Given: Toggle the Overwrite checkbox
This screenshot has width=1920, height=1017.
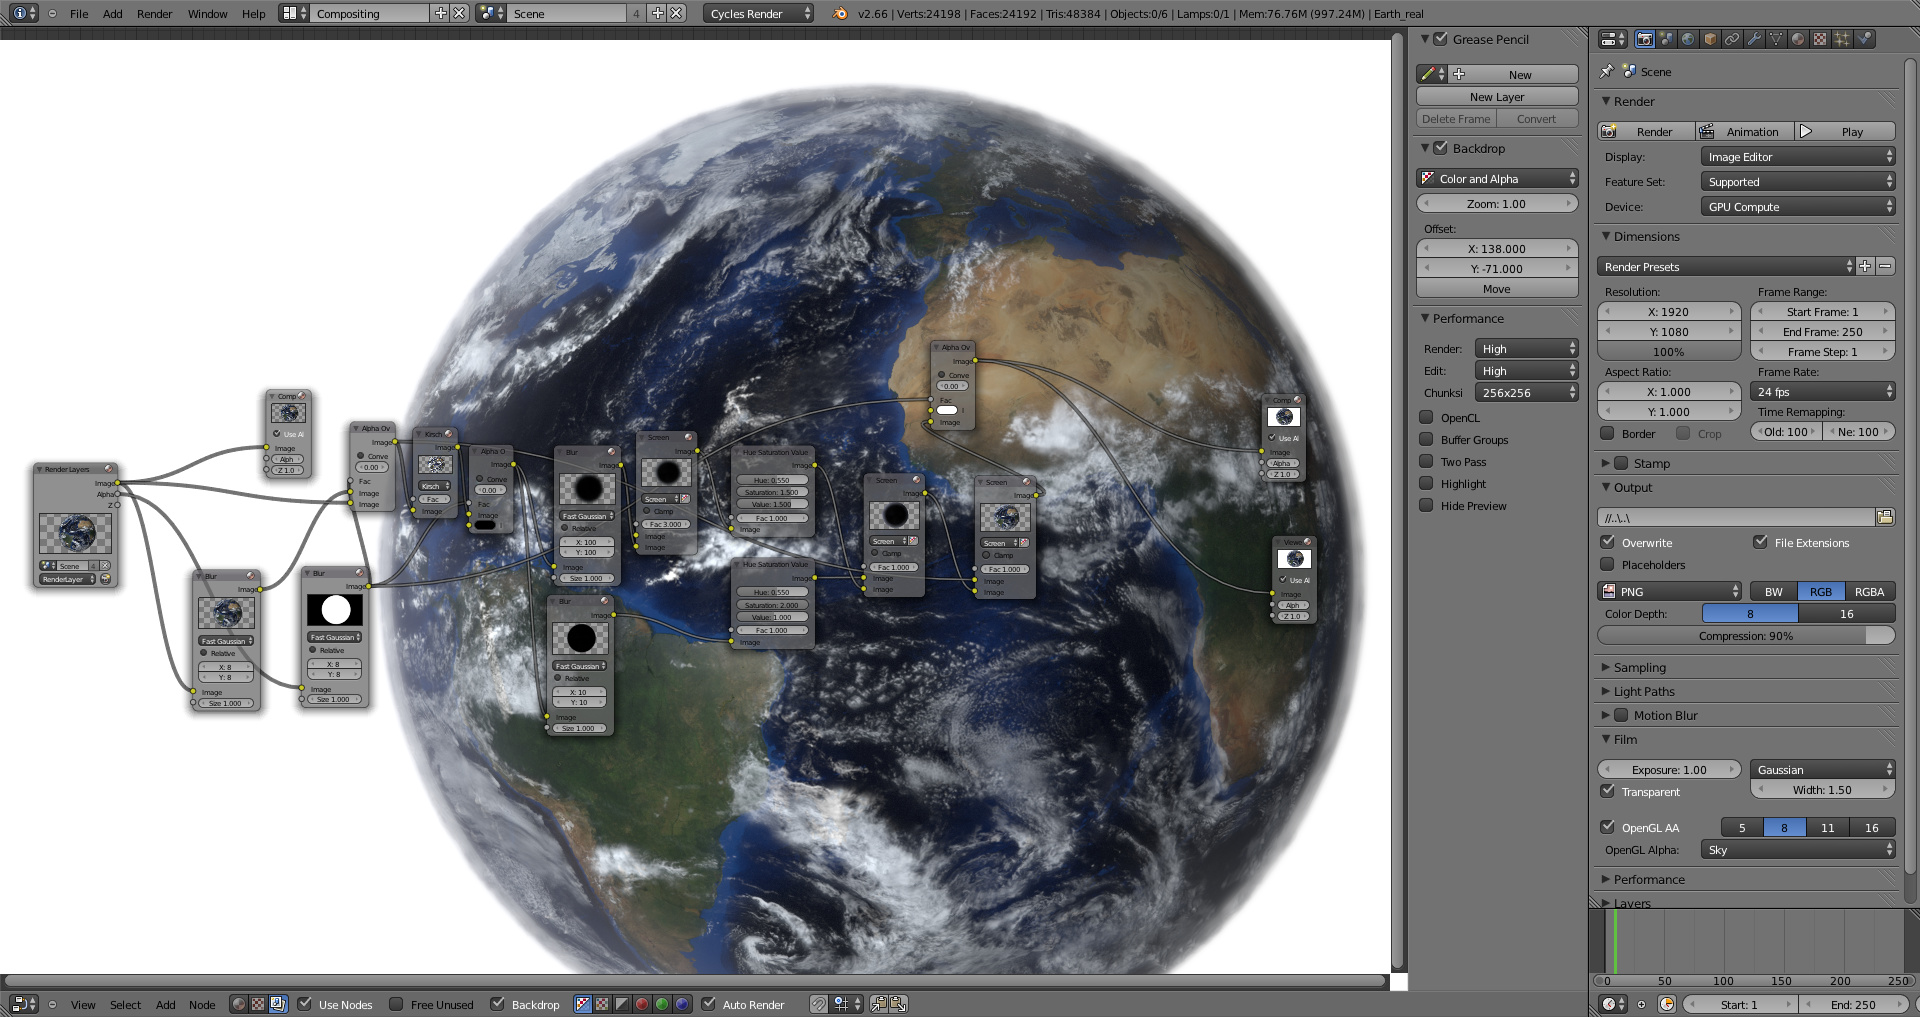Looking at the screenshot, I should coord(1608,542).
